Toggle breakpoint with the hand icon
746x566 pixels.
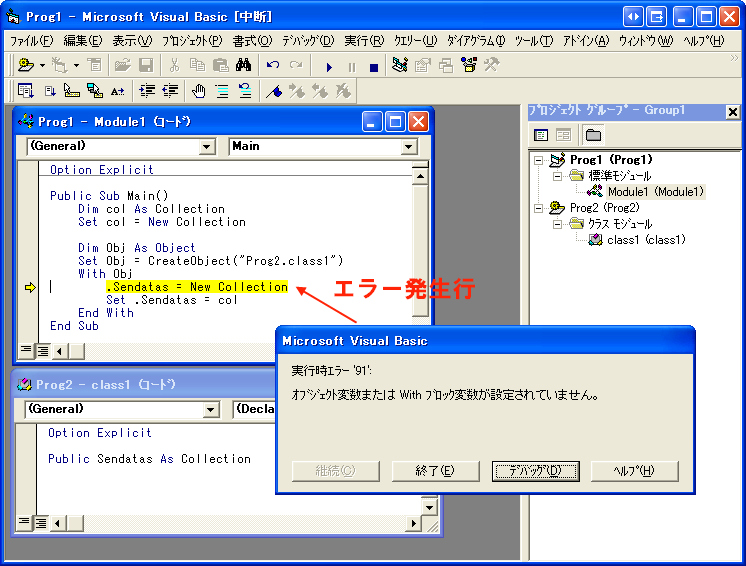(199, 90)
